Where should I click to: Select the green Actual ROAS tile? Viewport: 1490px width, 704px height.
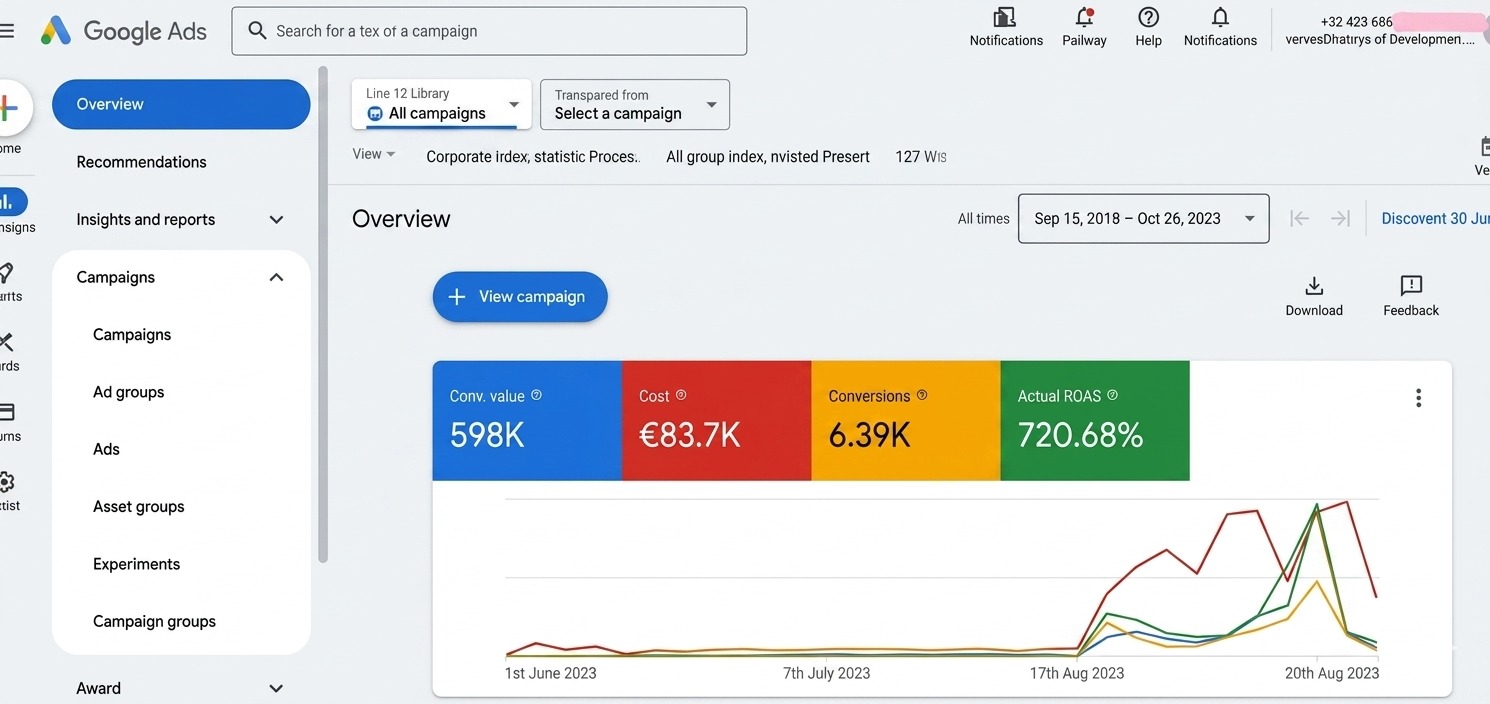tap(1095, 420)
